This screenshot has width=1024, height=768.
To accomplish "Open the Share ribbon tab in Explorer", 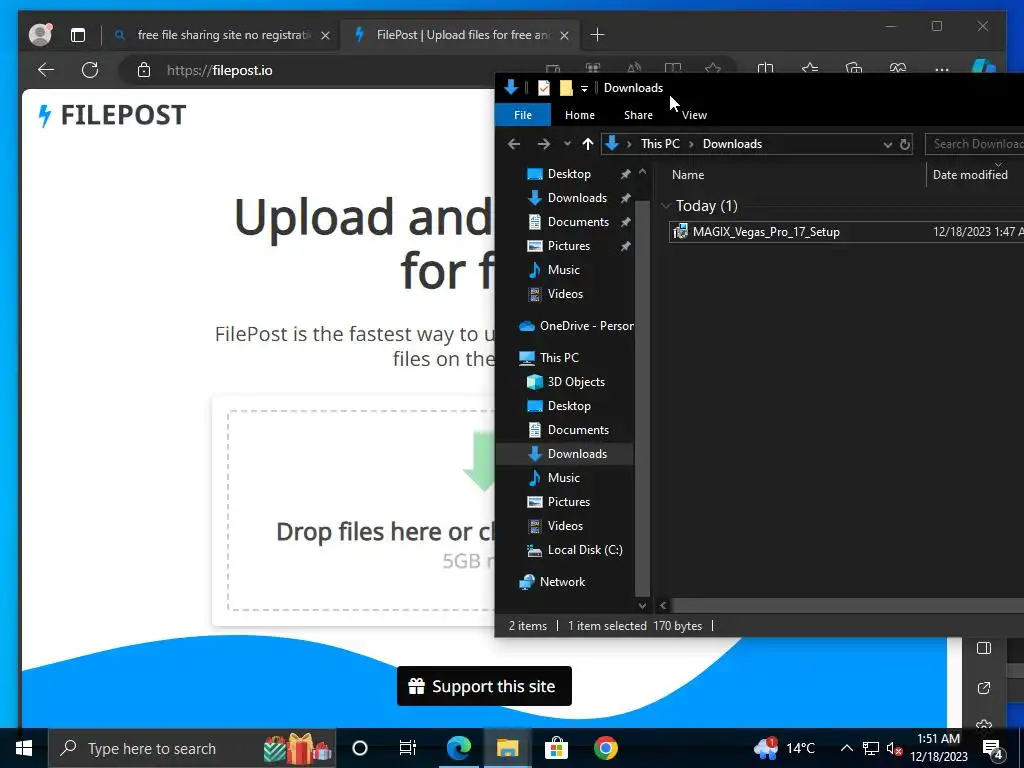I will pos(638,115).
